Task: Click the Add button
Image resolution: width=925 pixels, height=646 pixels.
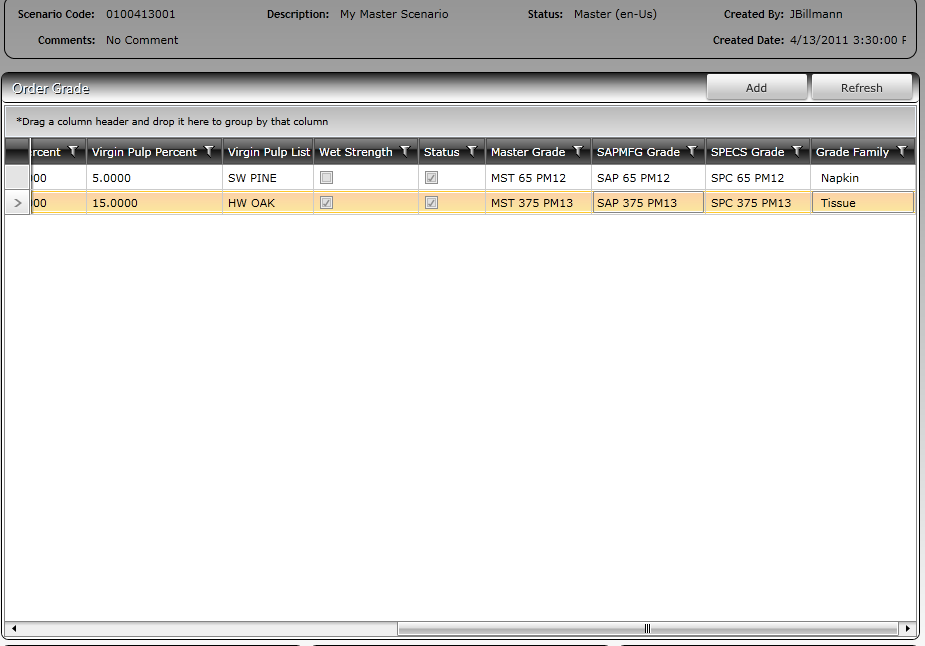Action: (756, 87)
